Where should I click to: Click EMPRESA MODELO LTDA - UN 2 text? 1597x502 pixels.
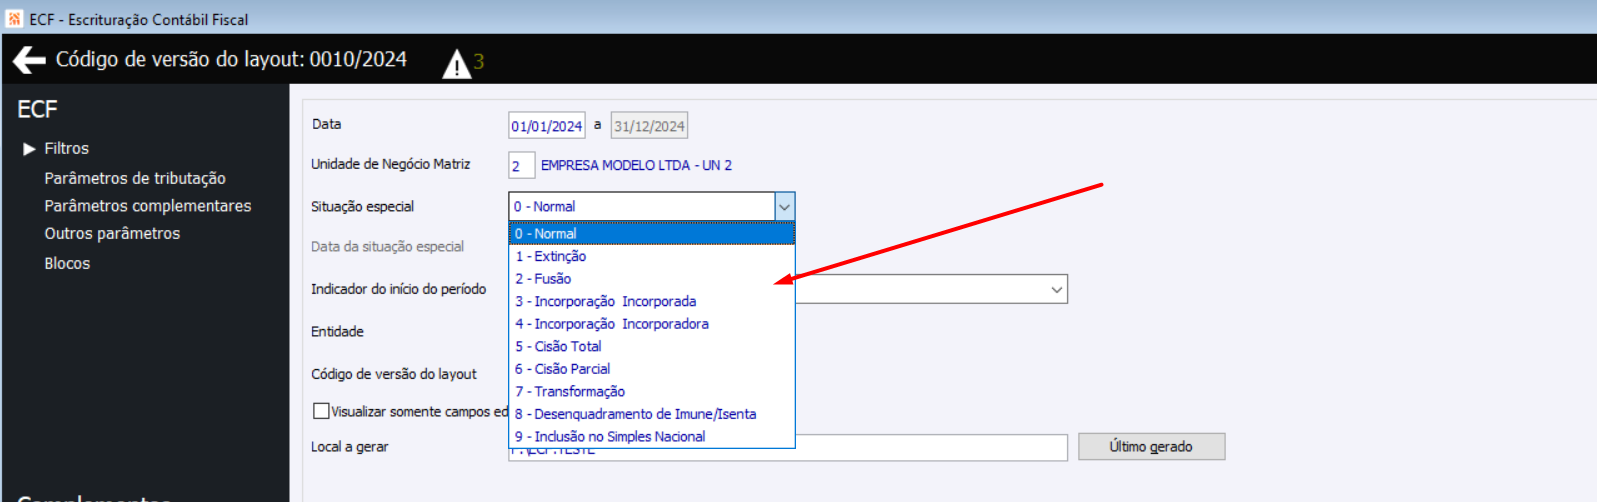coord(636,166)
